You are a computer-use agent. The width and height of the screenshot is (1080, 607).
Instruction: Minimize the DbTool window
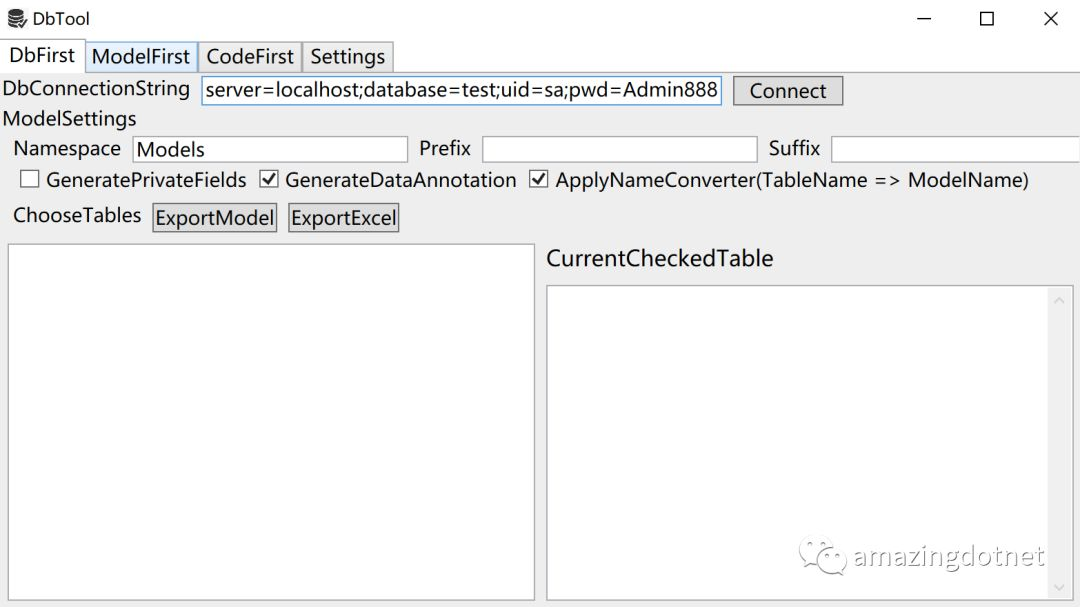click(x=924, y=19)
